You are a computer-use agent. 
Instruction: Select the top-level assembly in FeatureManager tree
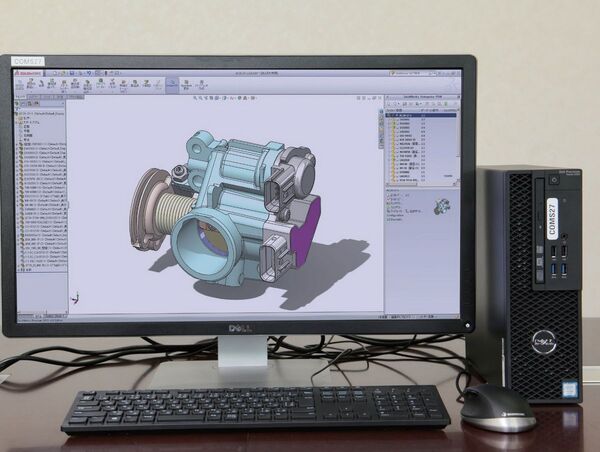point(40,114)
